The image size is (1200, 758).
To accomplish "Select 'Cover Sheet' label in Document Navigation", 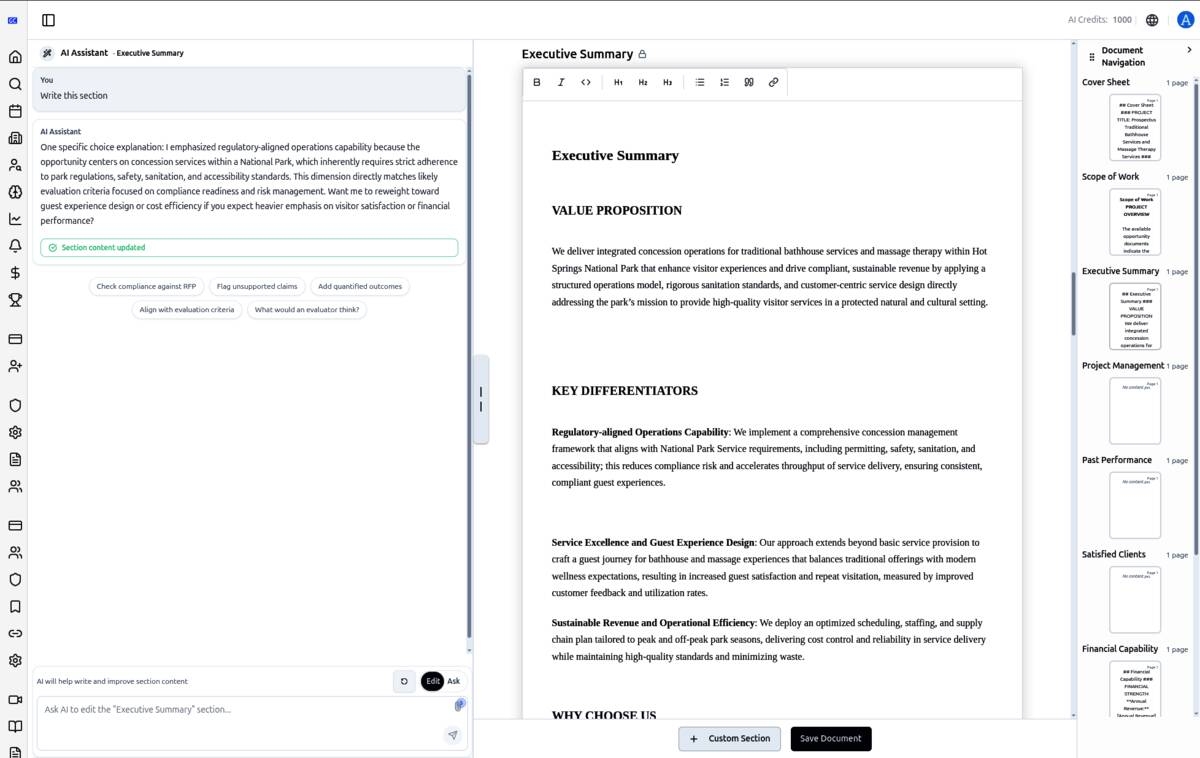I will [1106, 82].
